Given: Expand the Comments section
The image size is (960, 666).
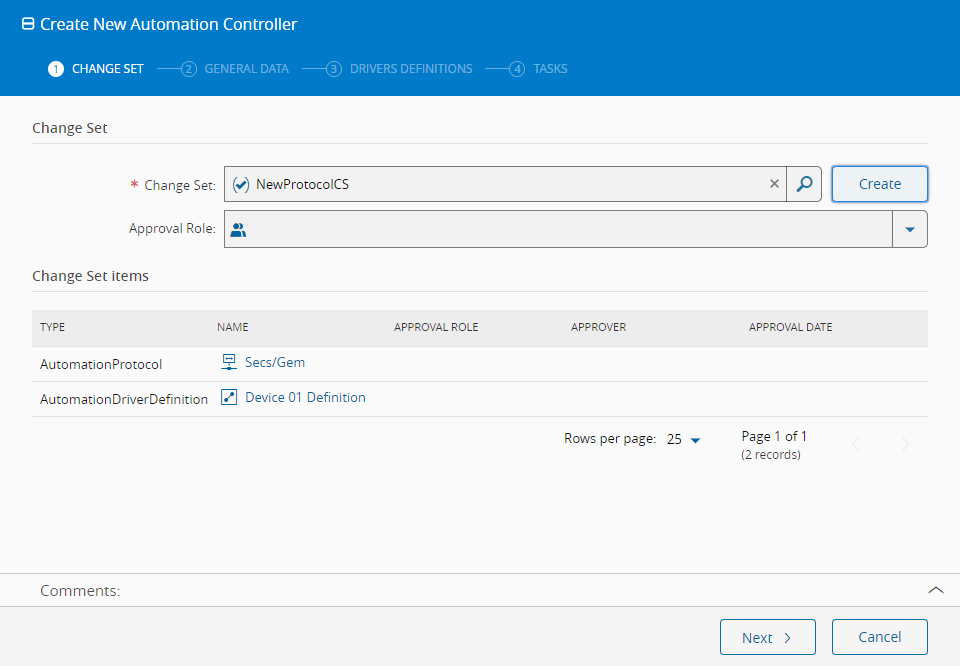Looking at the screenshot, I should (935, 590).
